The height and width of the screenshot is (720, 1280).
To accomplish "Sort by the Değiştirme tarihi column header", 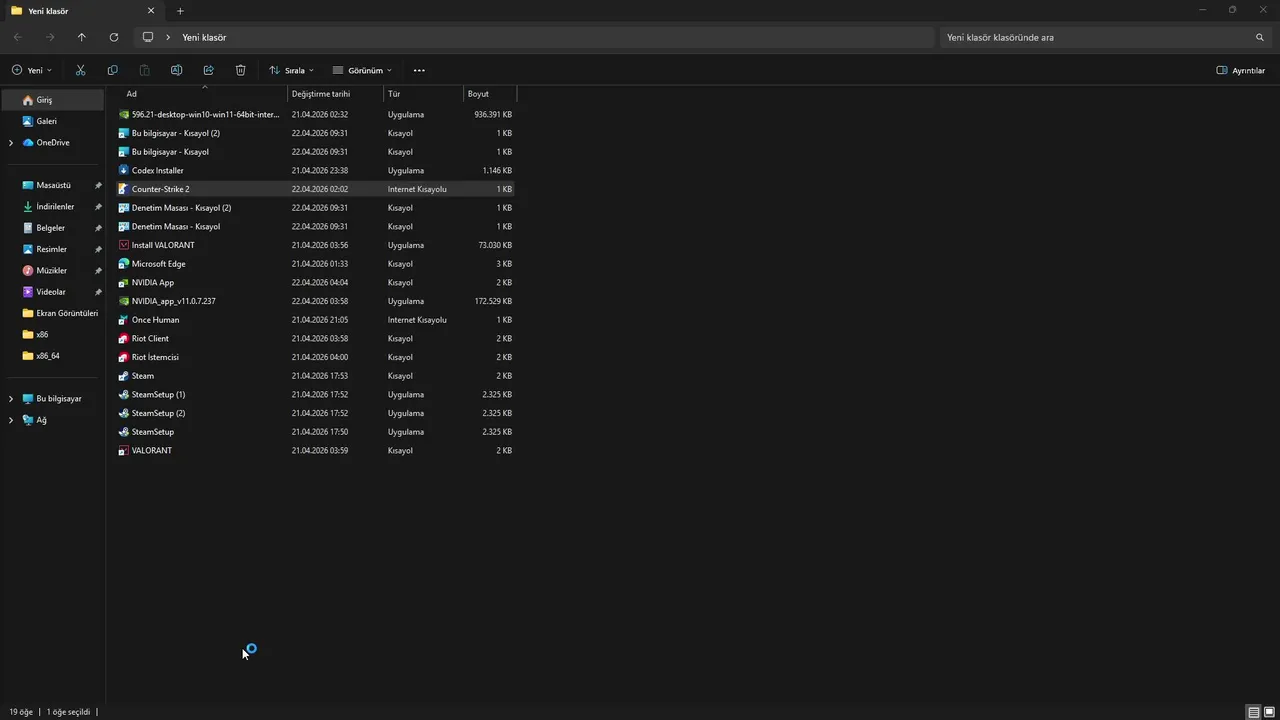I will tap(336, 94).
